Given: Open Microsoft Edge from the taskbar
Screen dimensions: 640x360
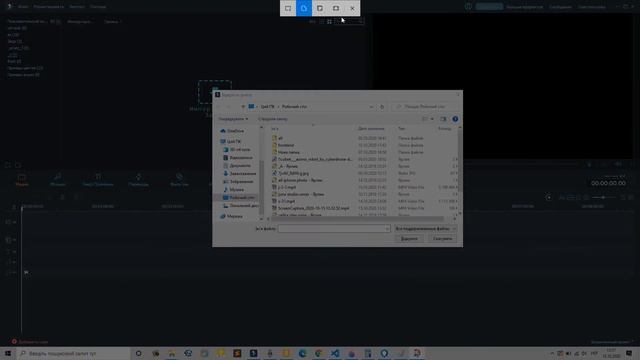Looking at the screenshot, I should tap(302, 353).
